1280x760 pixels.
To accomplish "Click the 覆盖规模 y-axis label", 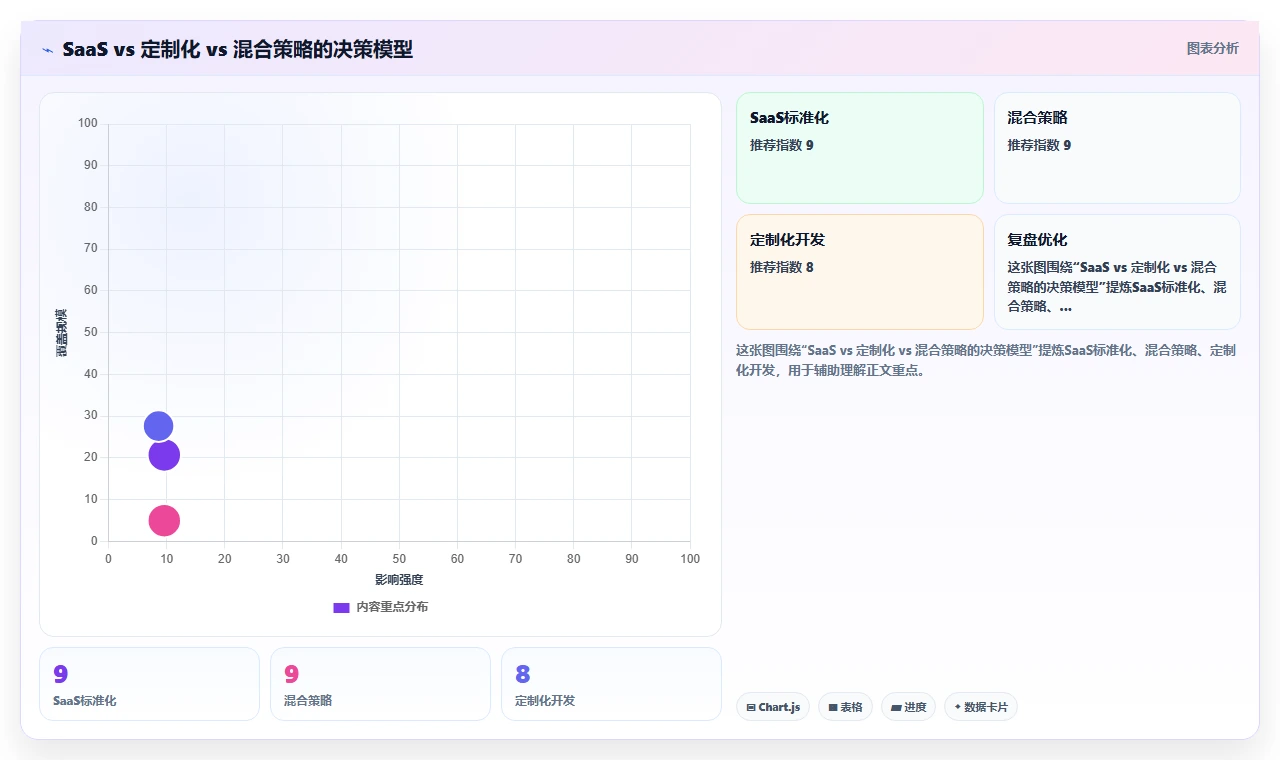I will [62, 333].
